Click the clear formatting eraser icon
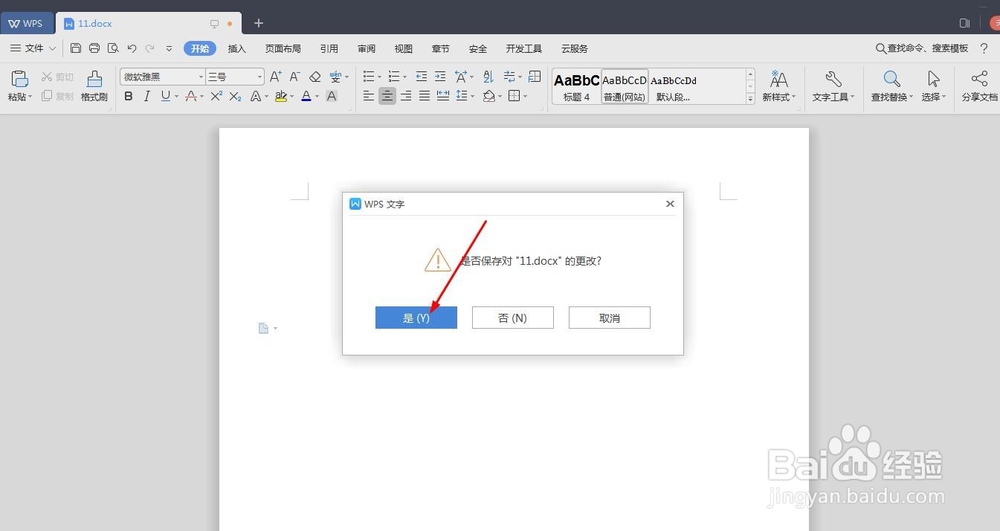This screenshot has height=531, width=1000. [x=315, y=76]
